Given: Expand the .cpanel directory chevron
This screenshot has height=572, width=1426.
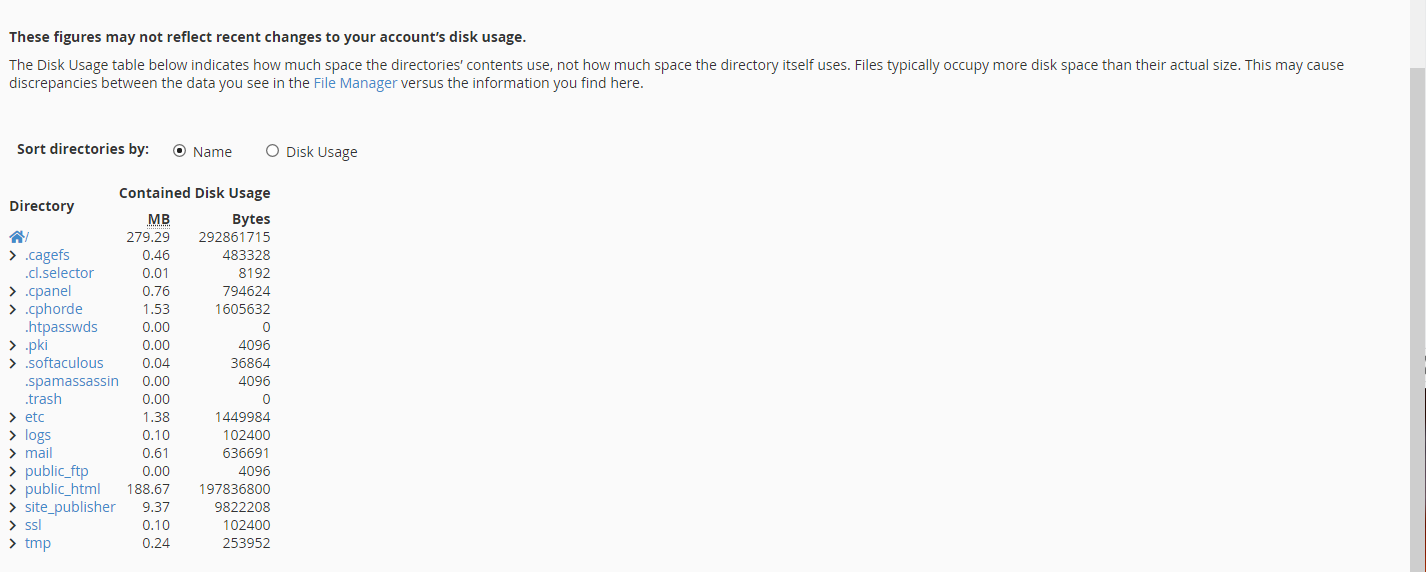Looking at the screenshot, I should pyautogui.click(x=13, y=291).
